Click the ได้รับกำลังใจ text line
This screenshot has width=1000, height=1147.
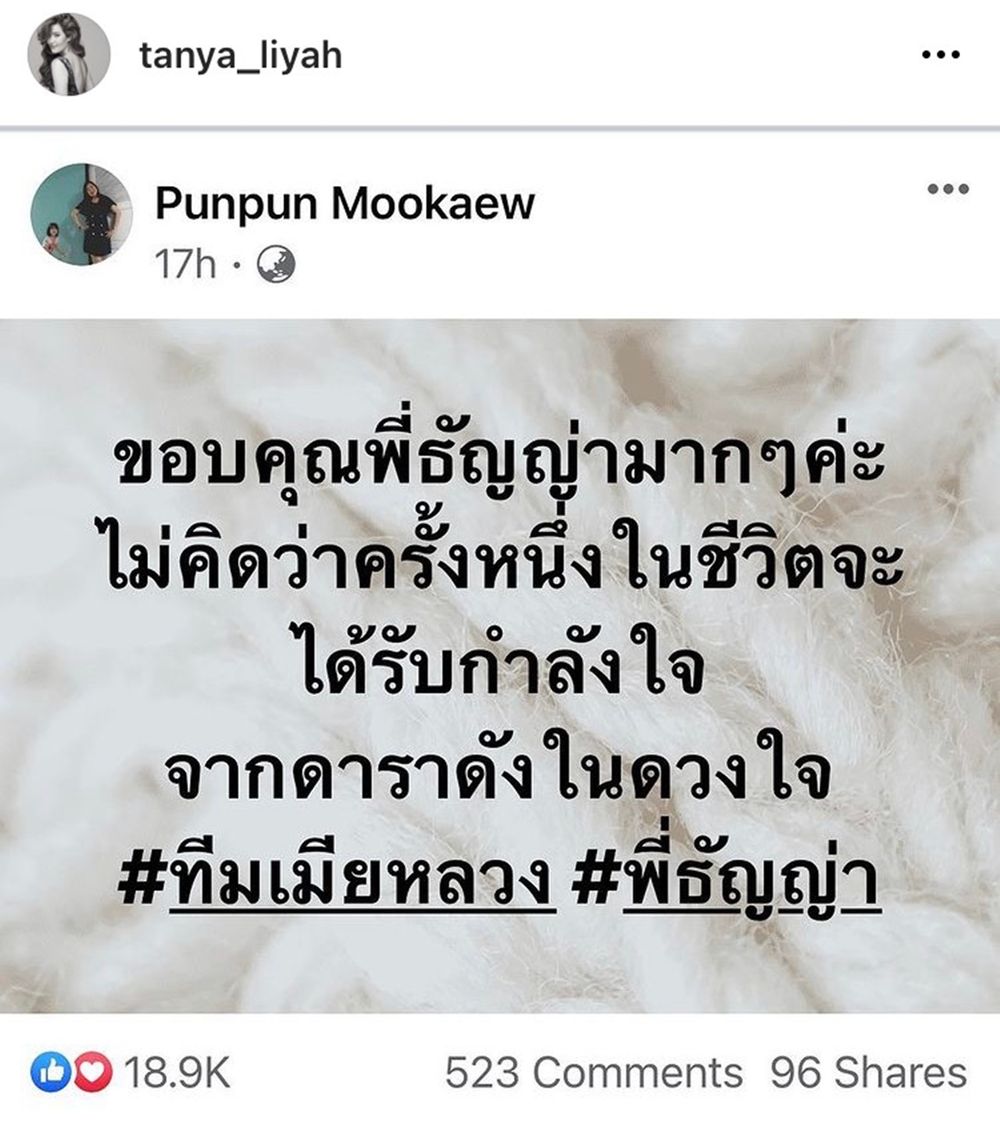click(503, 668)
